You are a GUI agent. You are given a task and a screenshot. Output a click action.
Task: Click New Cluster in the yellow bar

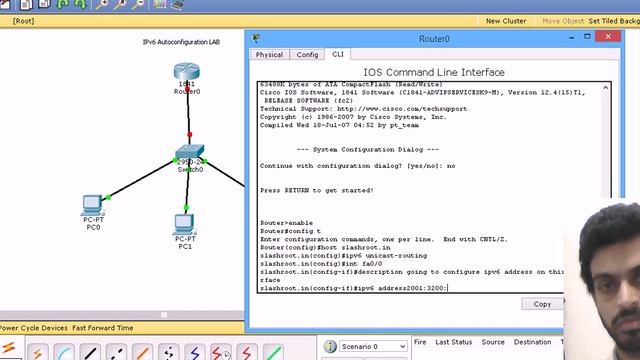click(x=506, y=21)
